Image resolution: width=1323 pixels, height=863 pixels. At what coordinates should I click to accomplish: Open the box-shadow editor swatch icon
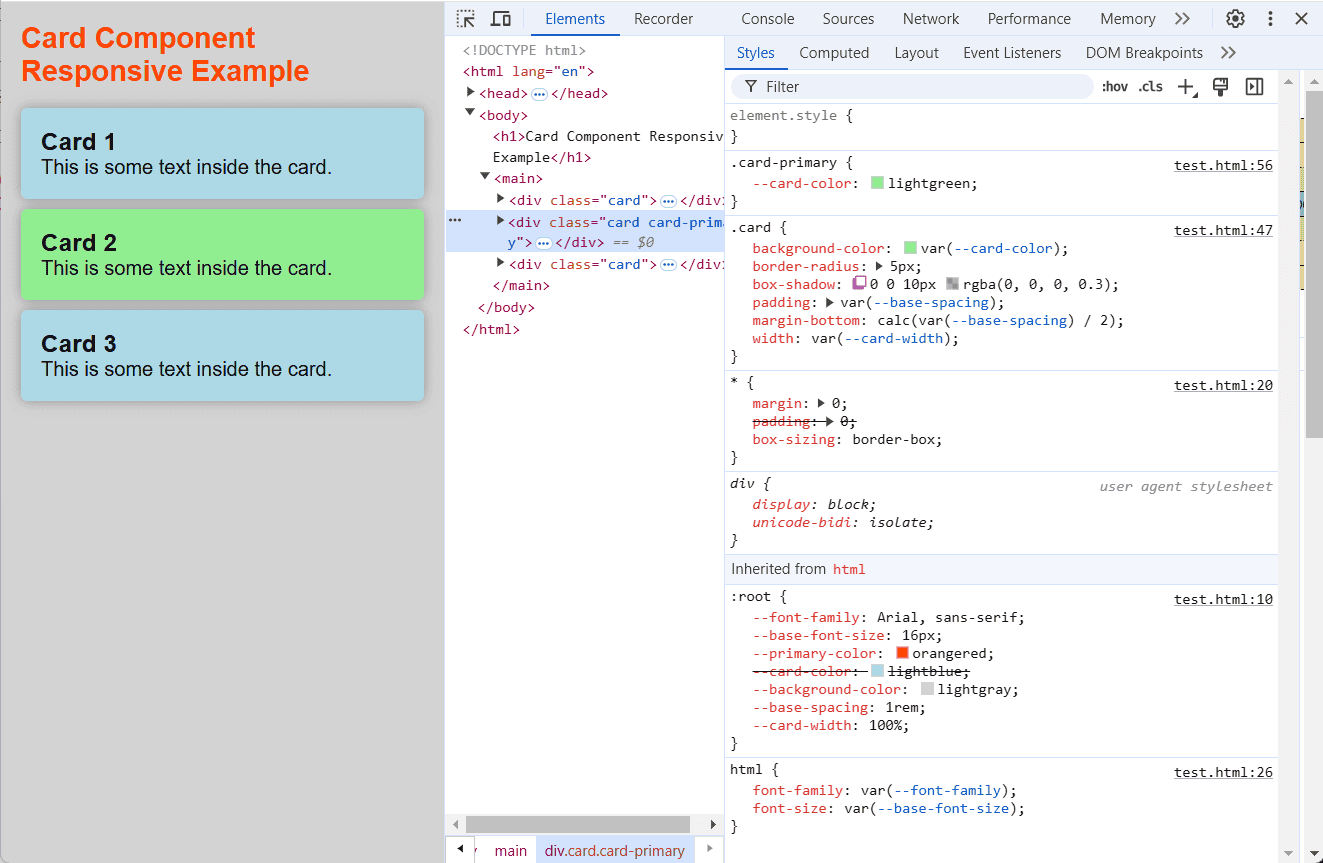point(859,284)
